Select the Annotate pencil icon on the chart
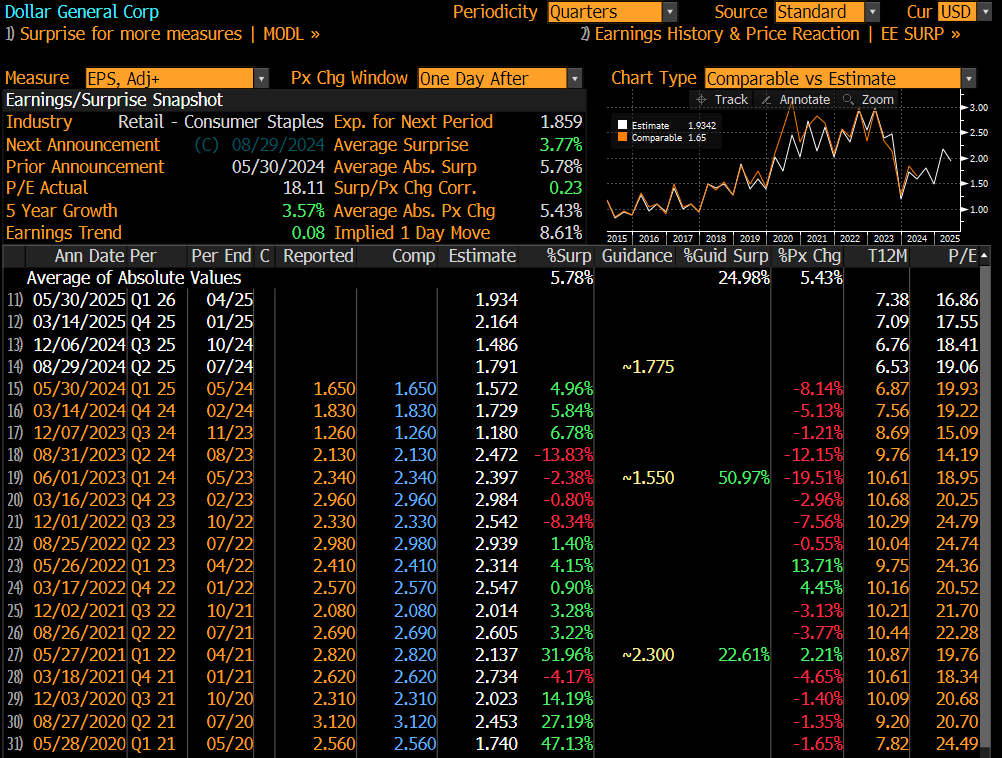The height and width of the screenshot is (758, 1002). click(766, 100)
